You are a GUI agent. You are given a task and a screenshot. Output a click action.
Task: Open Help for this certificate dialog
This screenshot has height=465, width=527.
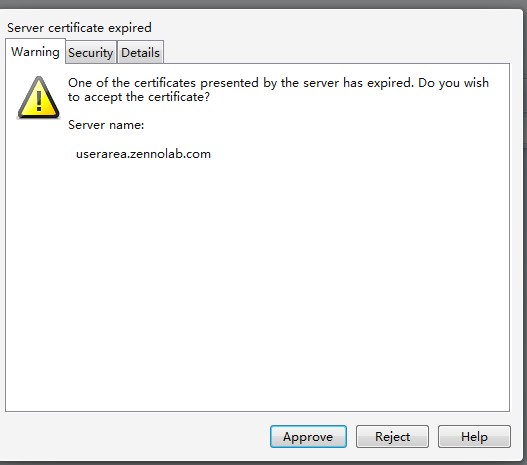click(x=474, y=436)
